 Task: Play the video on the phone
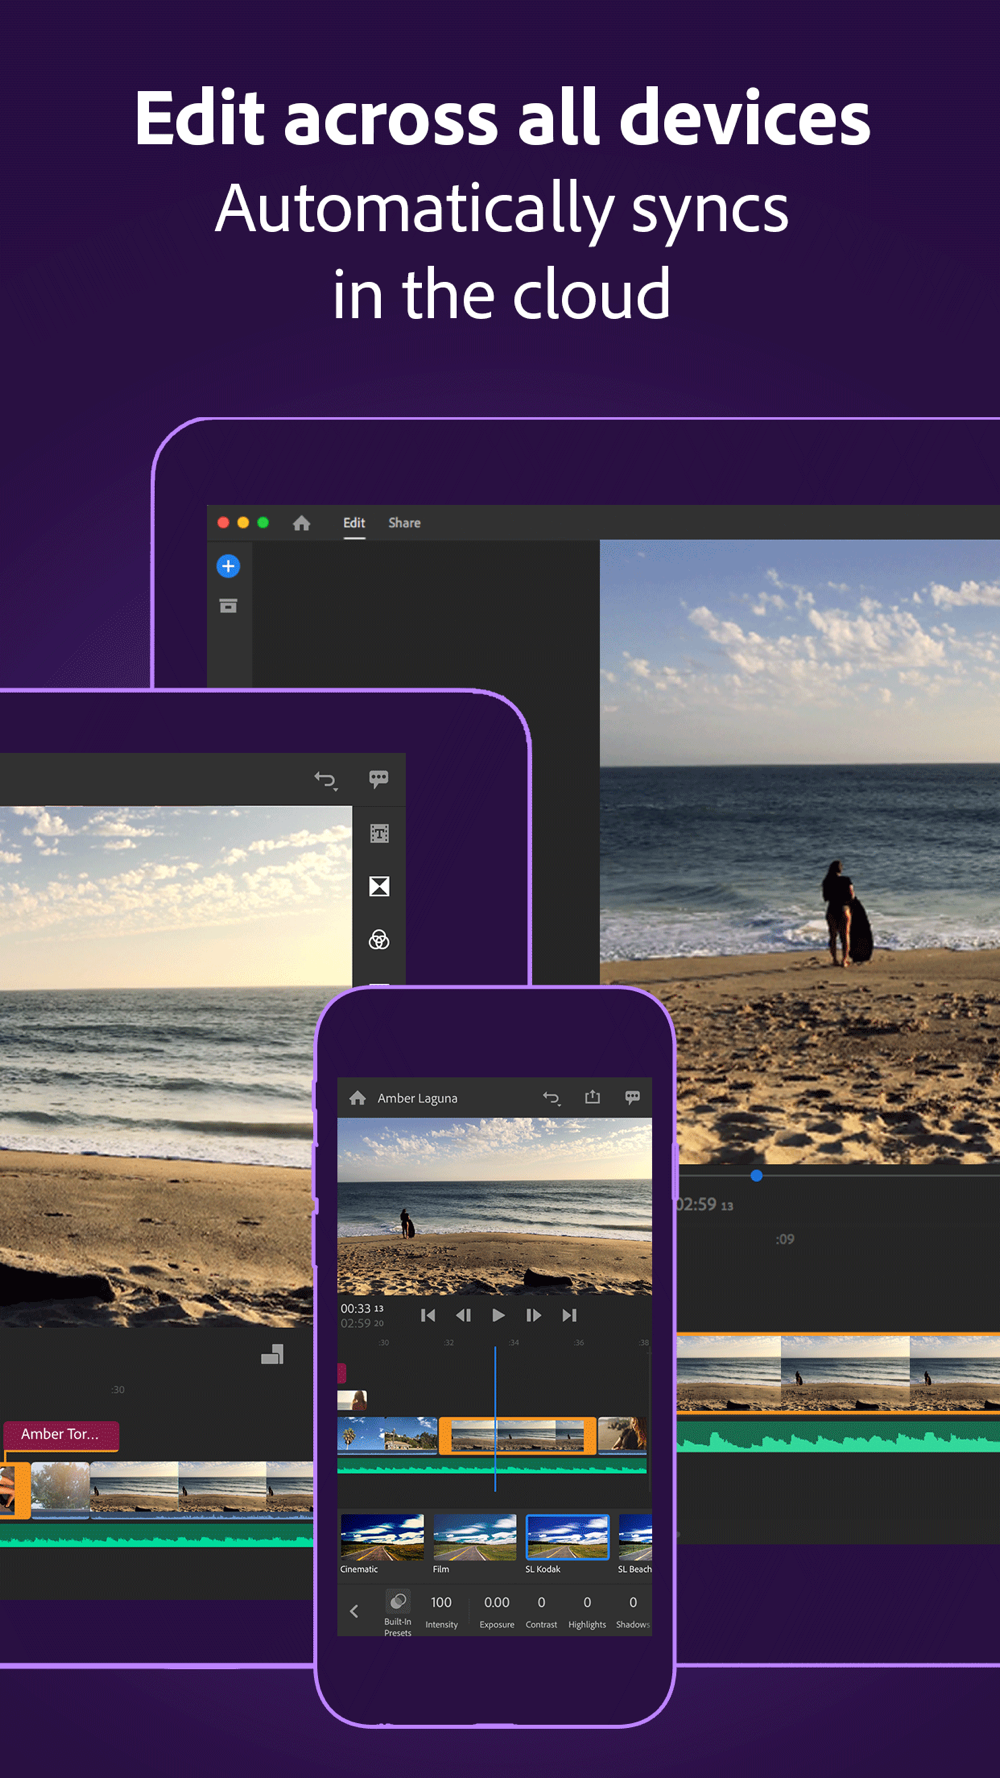click(498, 1315)
